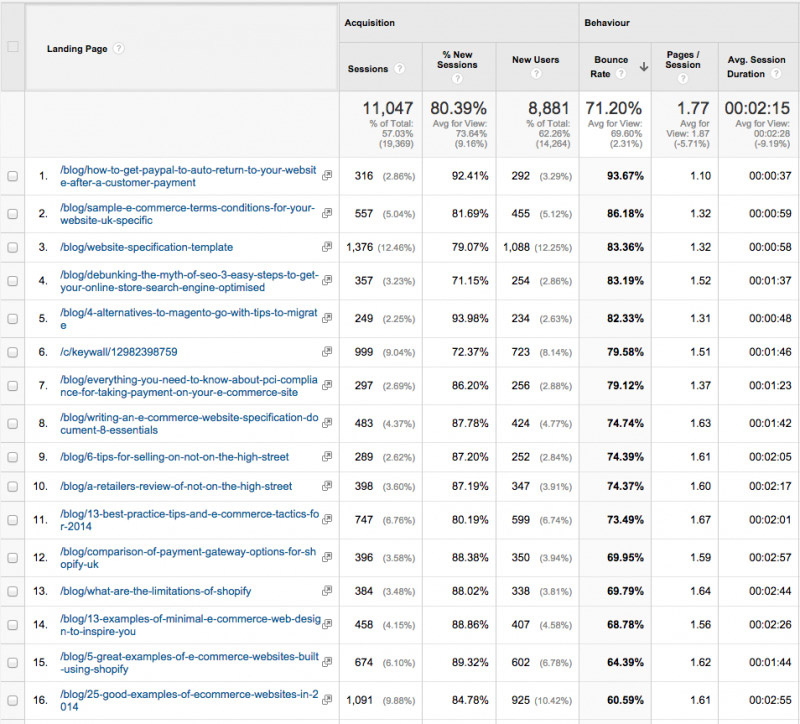Open a-retailers-review-of-not-on-the-high-street link
Image resolution: width=800 pixels, height=724 pixels.
[176, 486]
